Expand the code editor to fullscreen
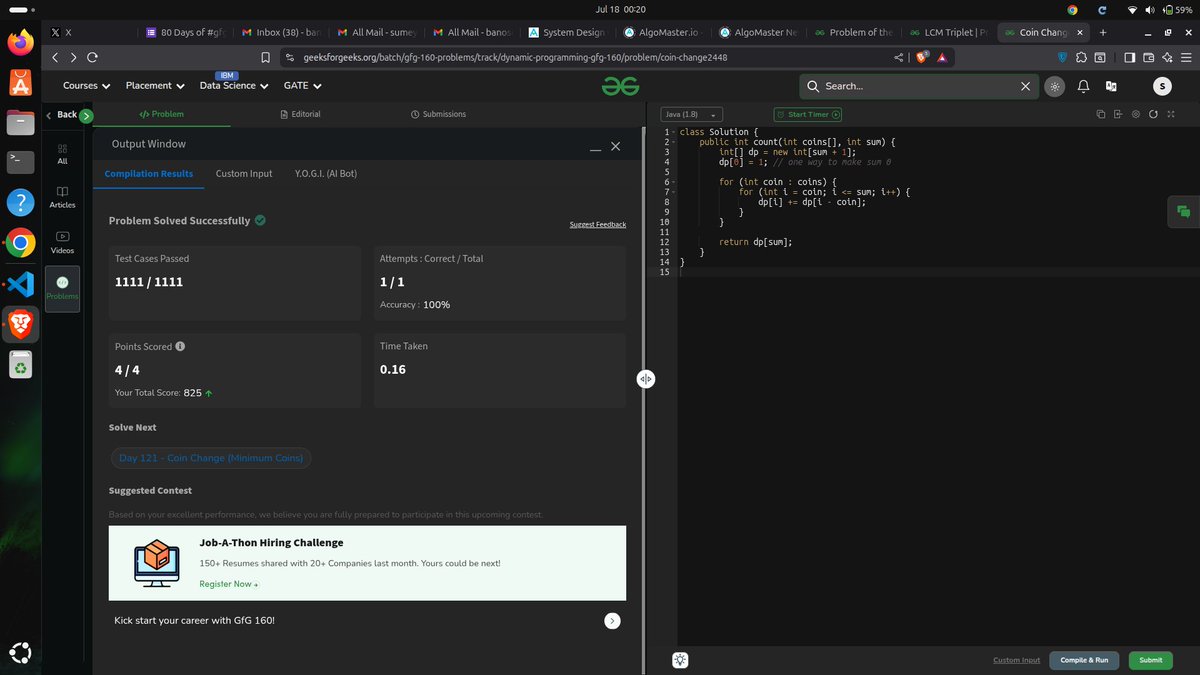 tap(1170, 114)
